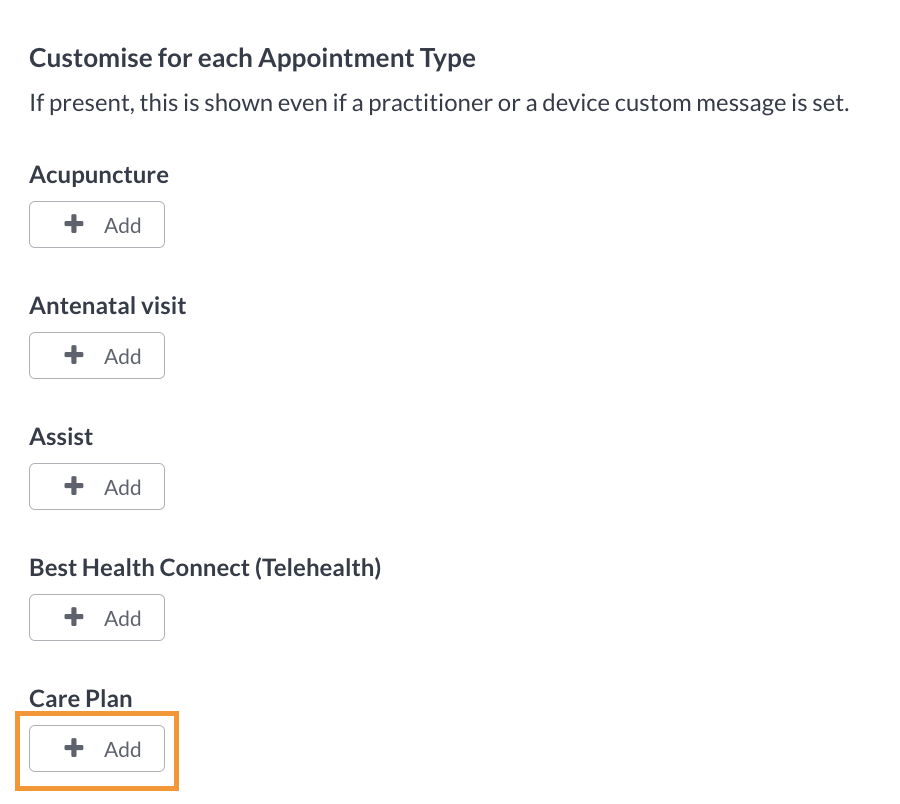The width and height of the screenshot is (900, 804).
Task: Click the Assist section title
Action: point(61,436)
